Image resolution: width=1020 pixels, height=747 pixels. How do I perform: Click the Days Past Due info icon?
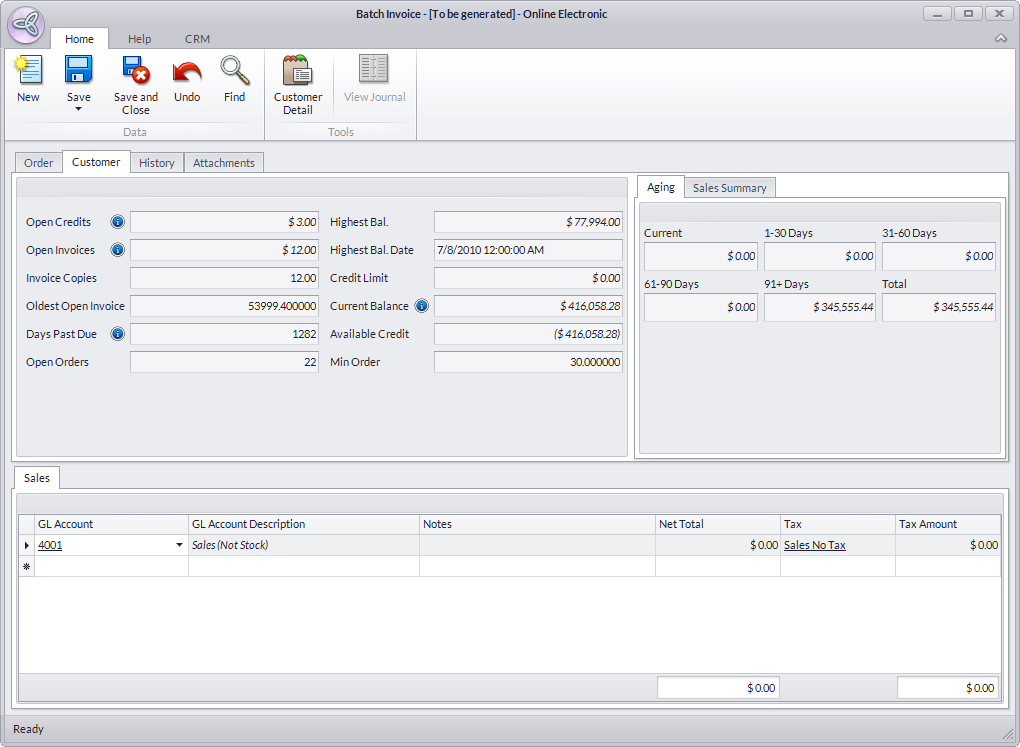click(117, 334)
